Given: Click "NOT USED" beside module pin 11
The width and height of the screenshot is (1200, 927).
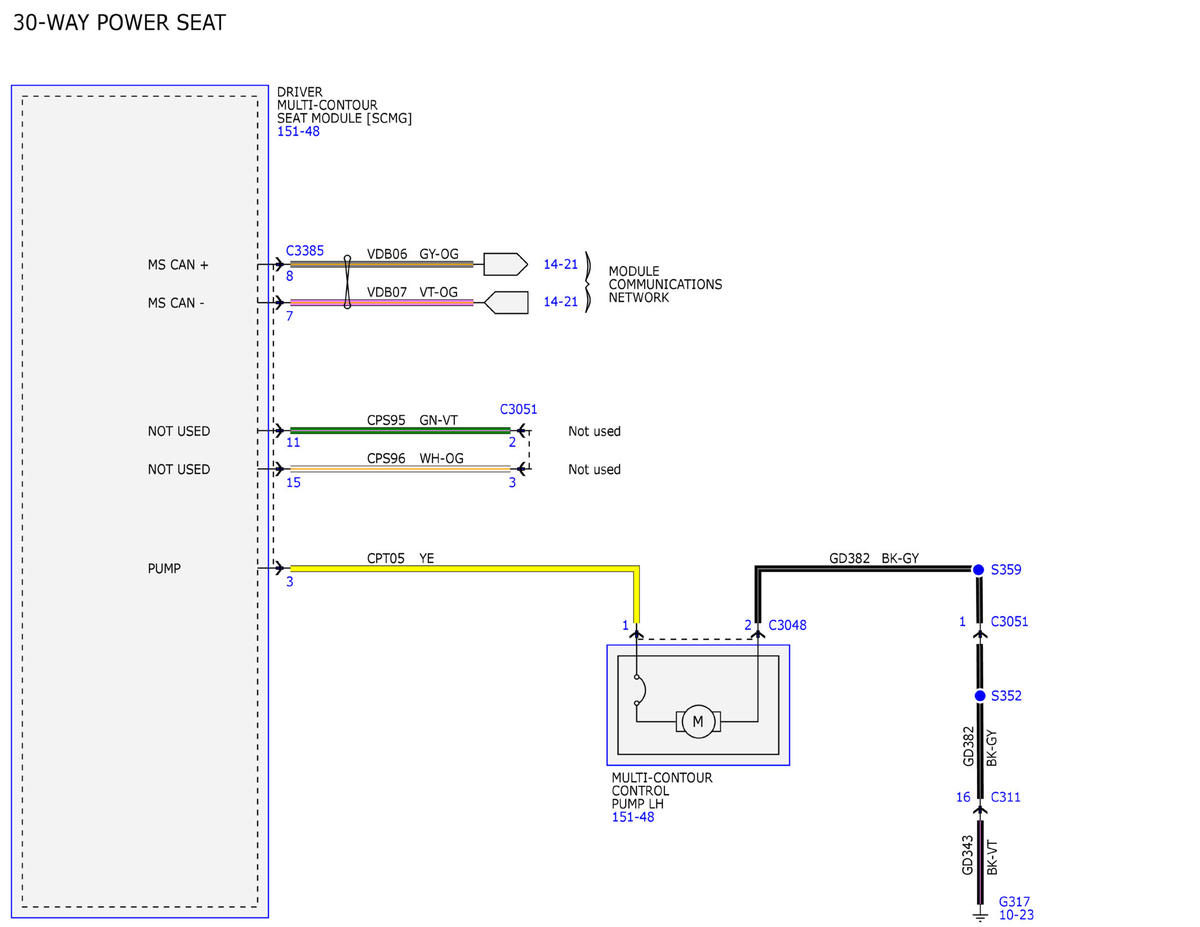Looking at the screenshot, I should 179,431.
